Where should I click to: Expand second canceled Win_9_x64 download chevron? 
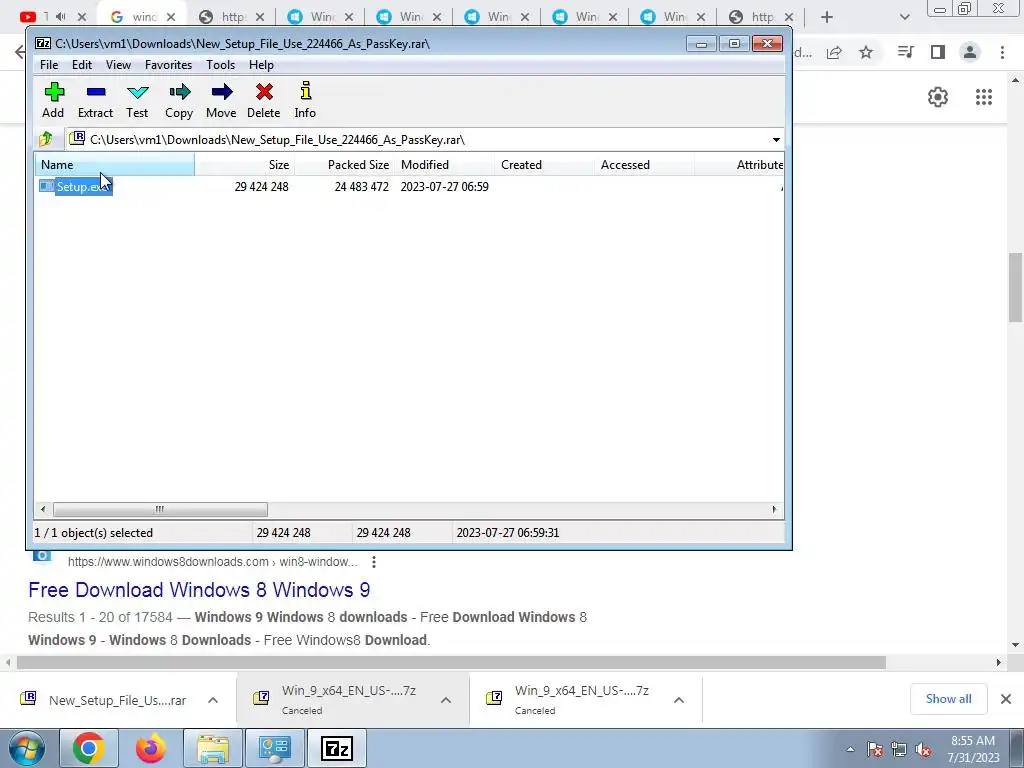click(679, 700)
